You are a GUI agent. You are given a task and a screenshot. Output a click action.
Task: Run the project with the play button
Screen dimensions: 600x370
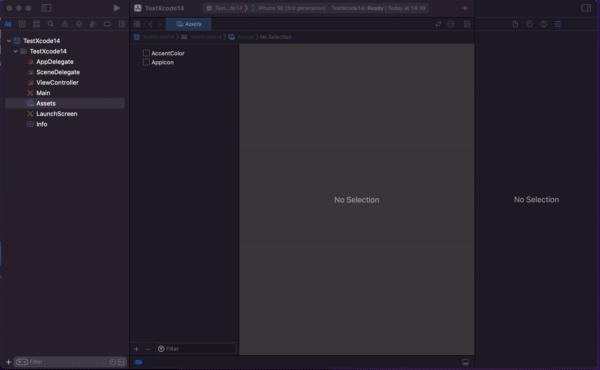[117, 8]
